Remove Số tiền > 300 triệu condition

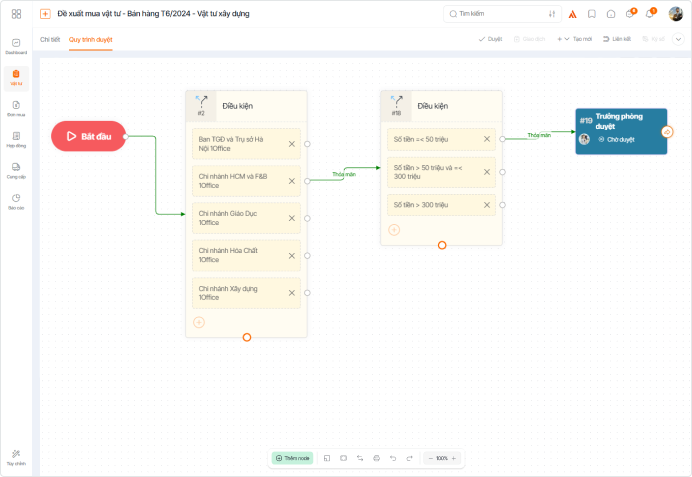click(x=487, y=205)
